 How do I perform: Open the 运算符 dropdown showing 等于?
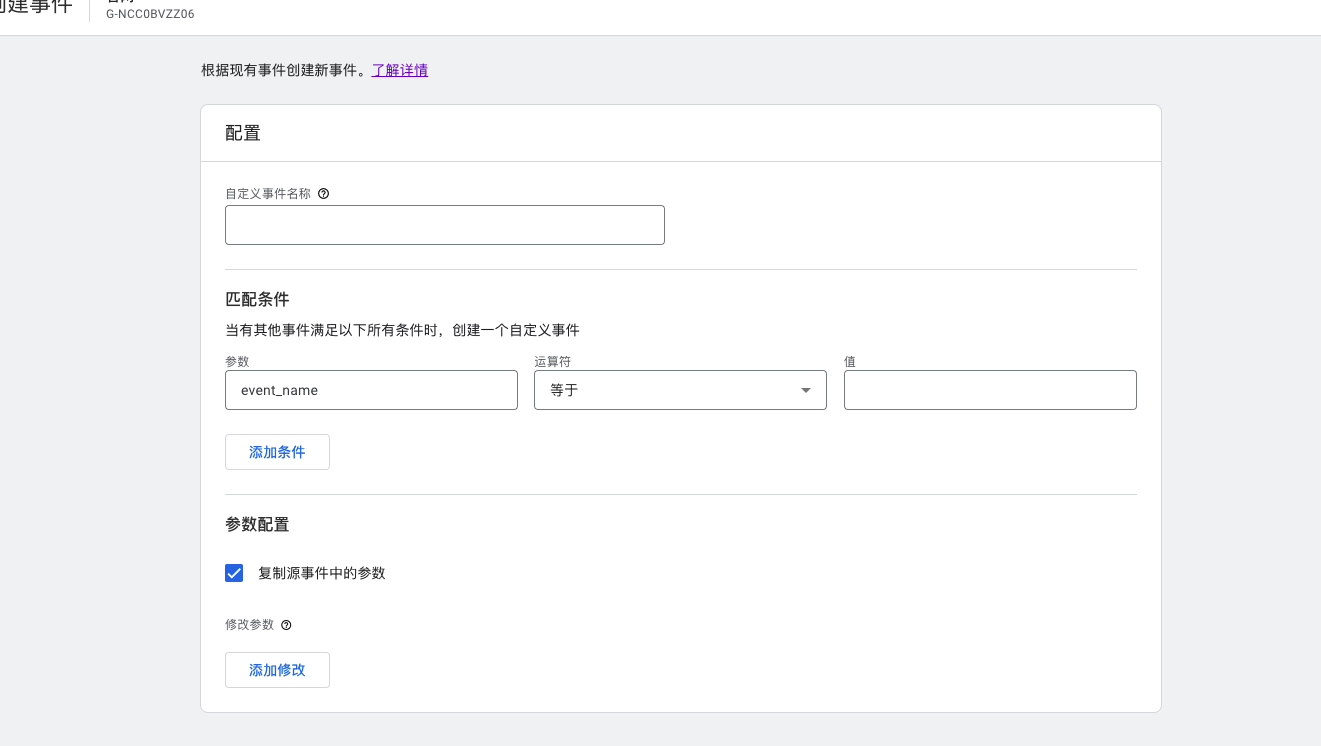[680, 390]
